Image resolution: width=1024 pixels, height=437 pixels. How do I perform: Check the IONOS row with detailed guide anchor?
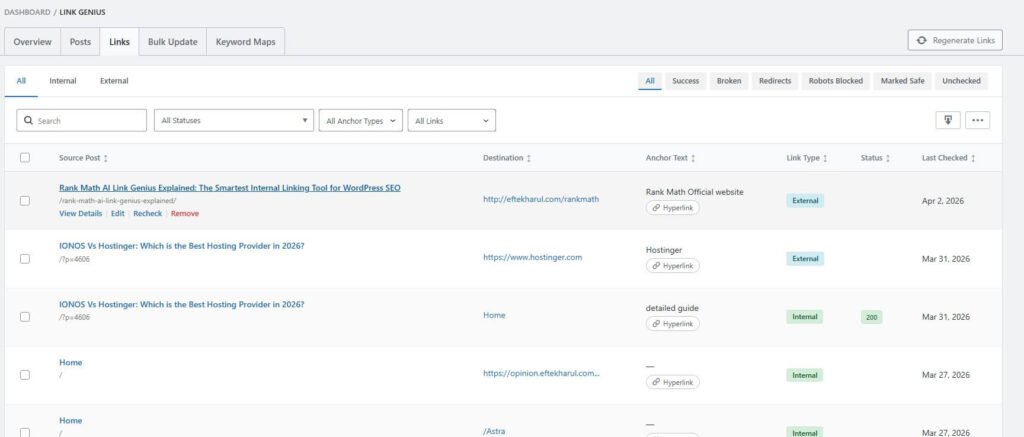[25, 317]
